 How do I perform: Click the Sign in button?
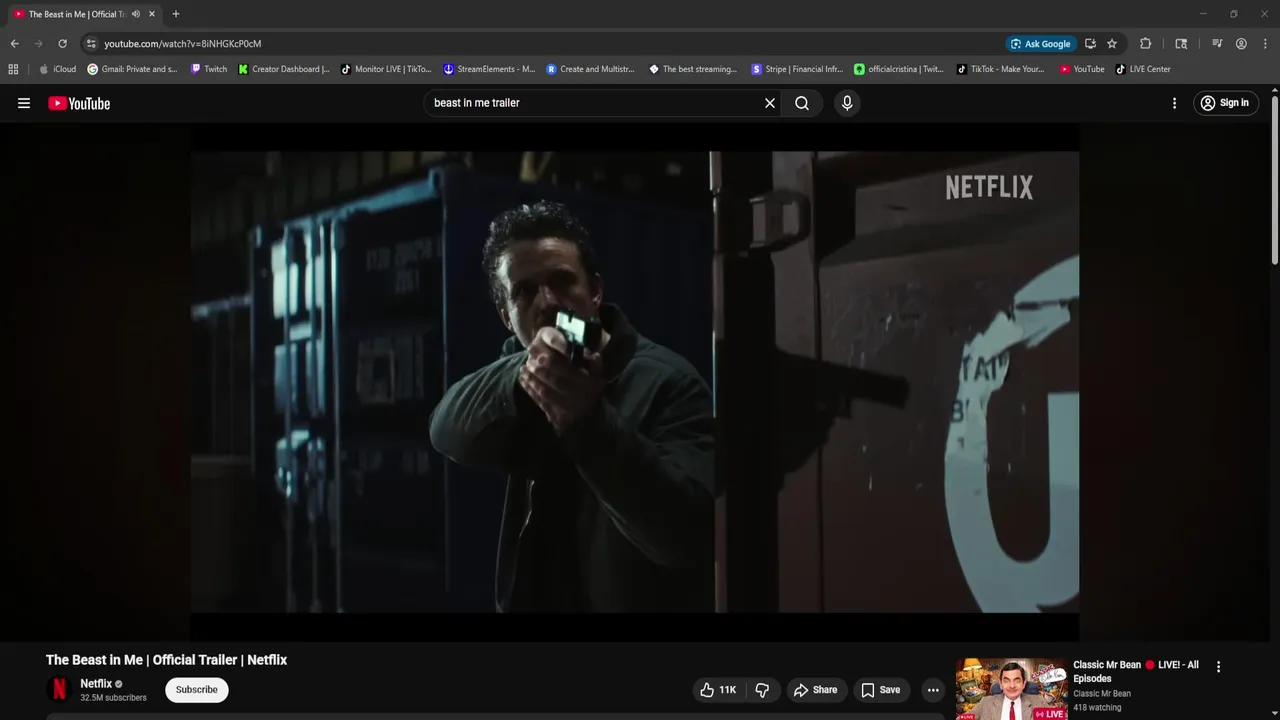[1225, 103]
